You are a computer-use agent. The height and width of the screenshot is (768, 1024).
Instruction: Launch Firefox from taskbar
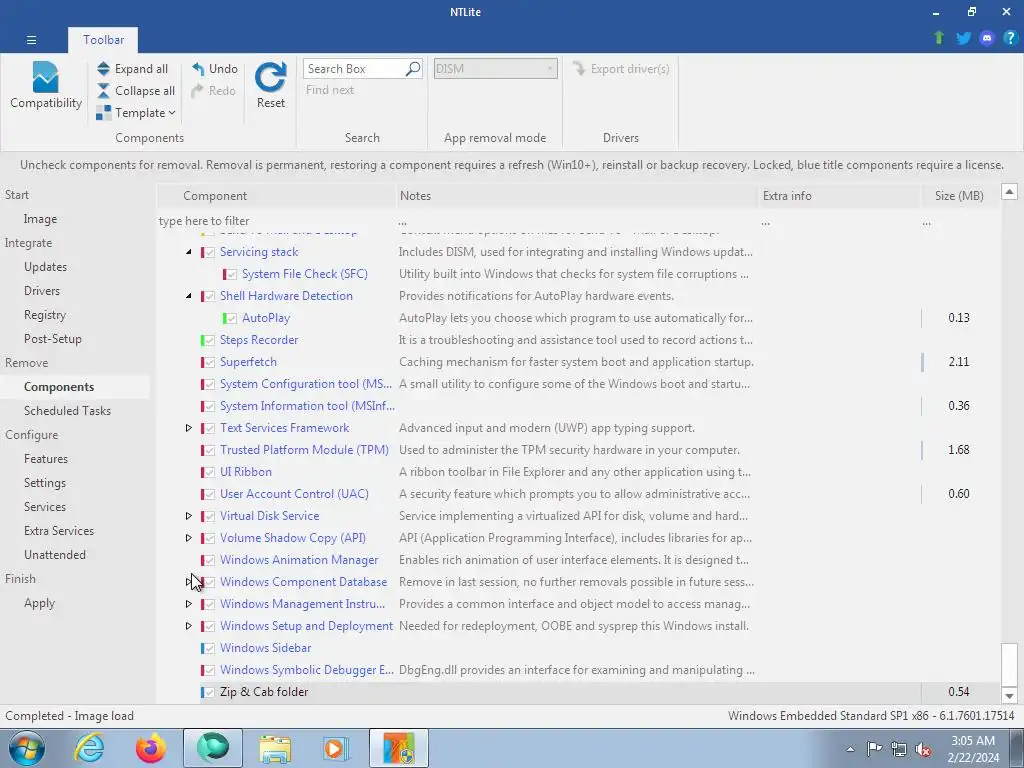(x=151, y=748)
